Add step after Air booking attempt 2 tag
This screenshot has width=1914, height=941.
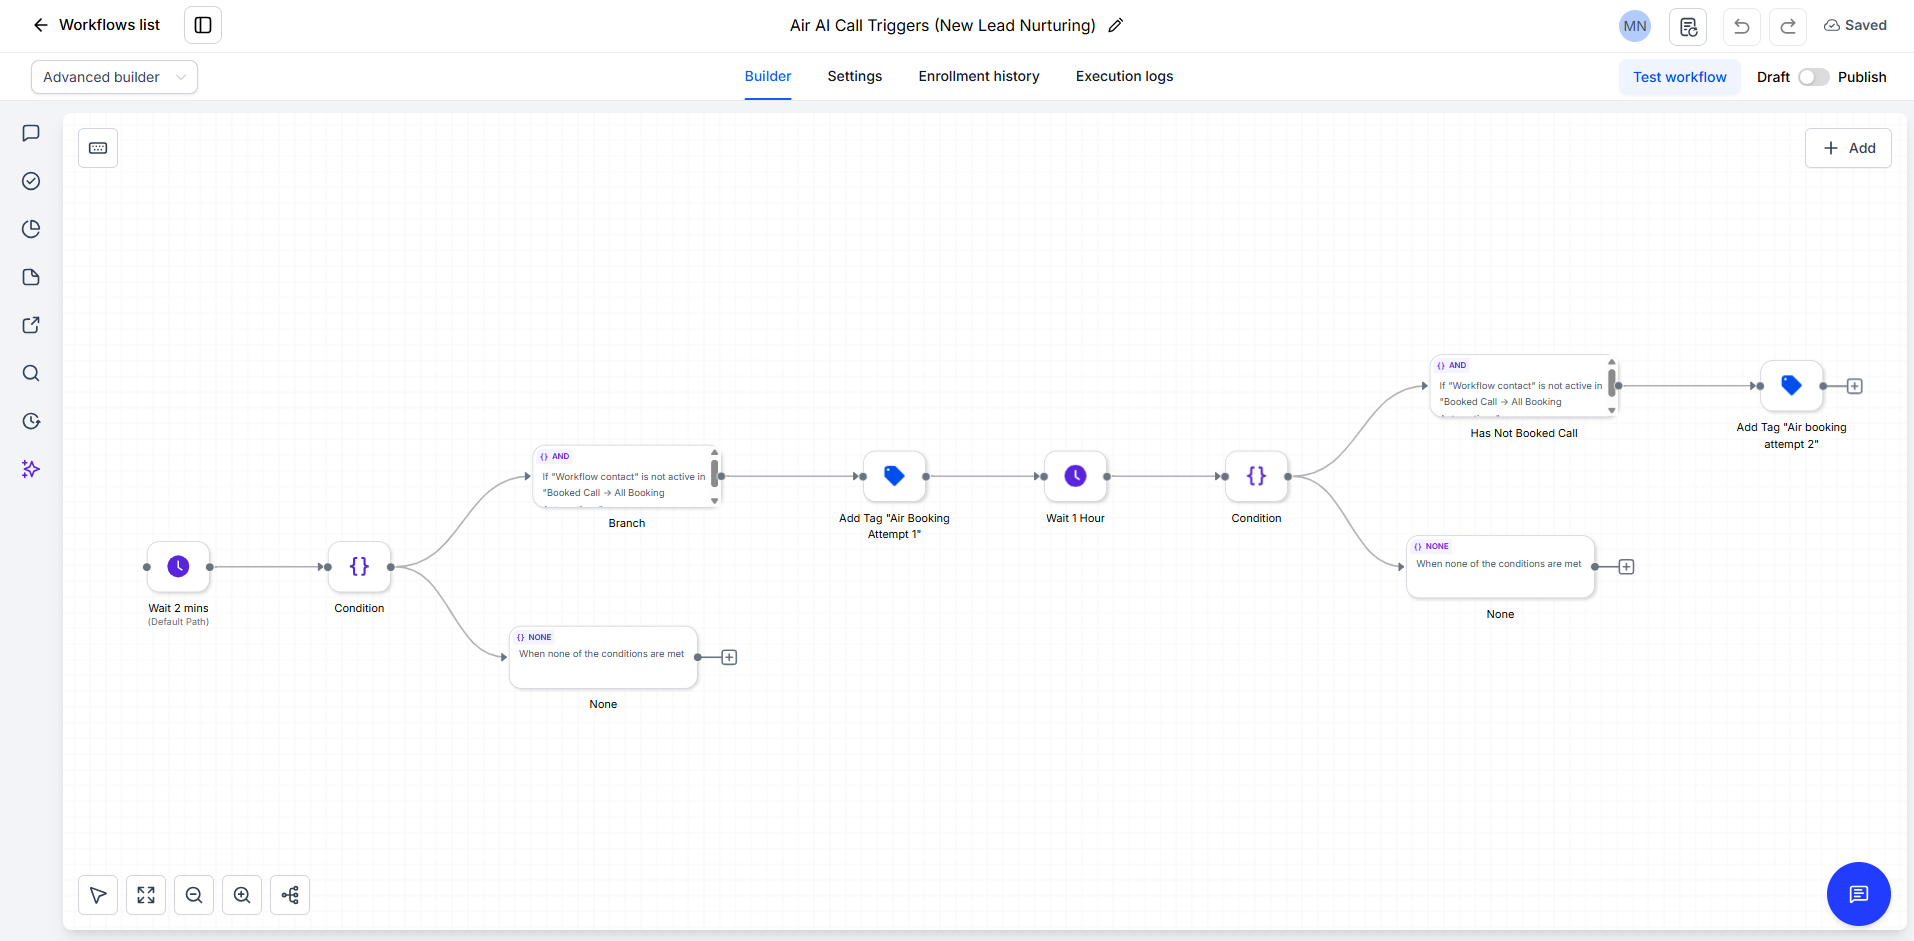point(1854,386)
